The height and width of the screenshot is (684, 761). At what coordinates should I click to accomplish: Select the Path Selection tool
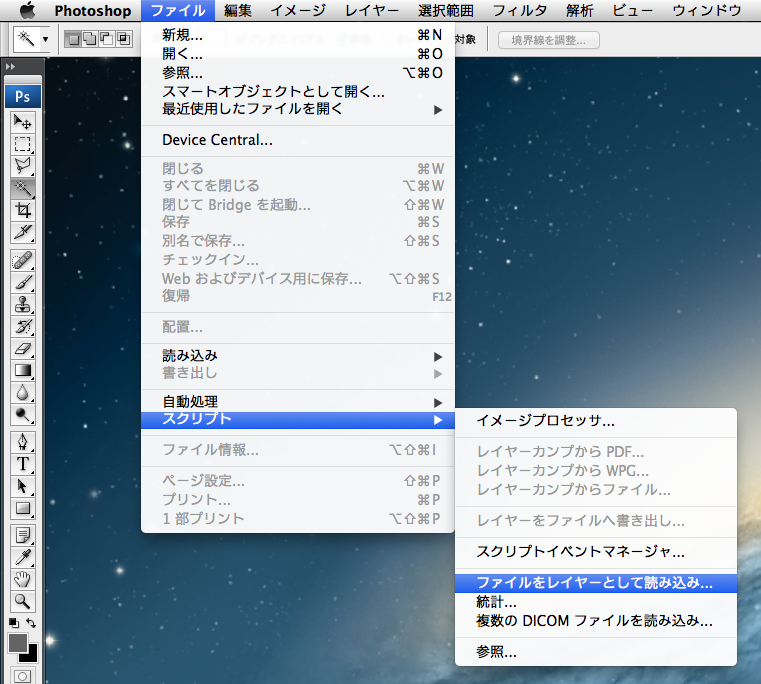point(22,486)
